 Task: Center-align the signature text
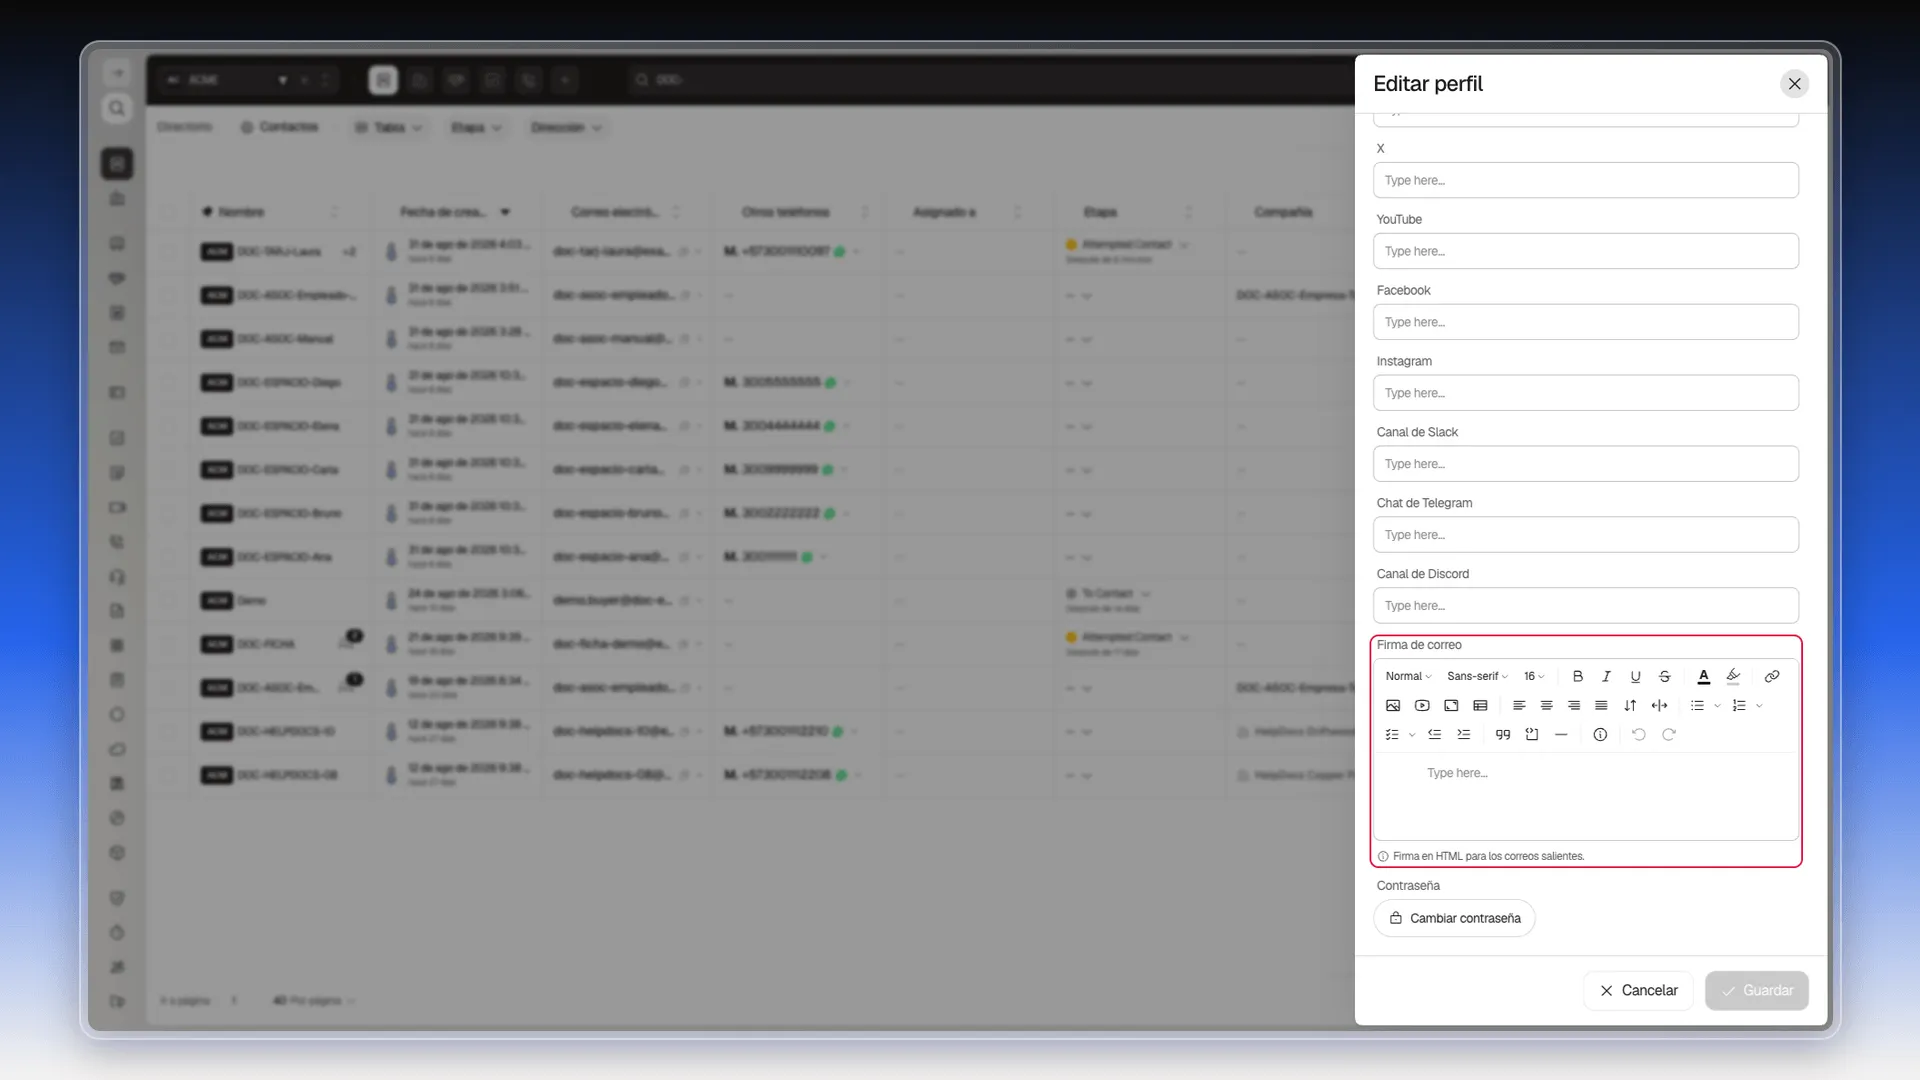click(x=1547, y=706)
